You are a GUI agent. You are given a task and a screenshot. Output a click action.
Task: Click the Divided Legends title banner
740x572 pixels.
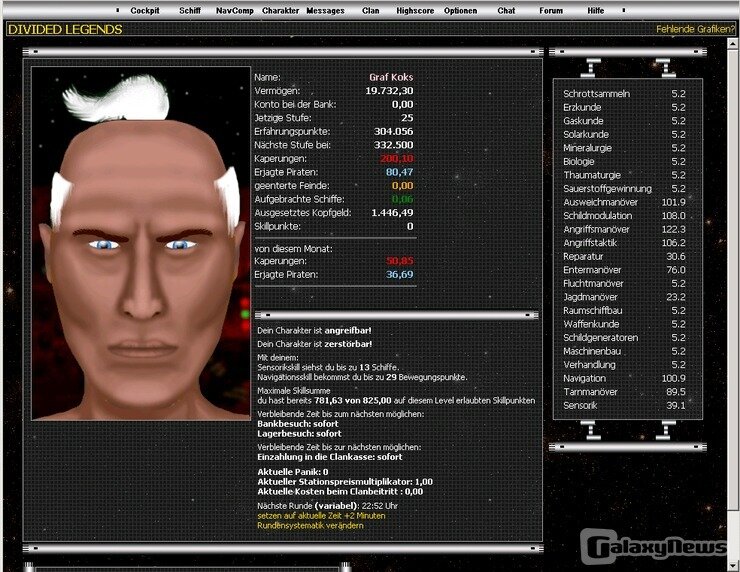point(65,29)
